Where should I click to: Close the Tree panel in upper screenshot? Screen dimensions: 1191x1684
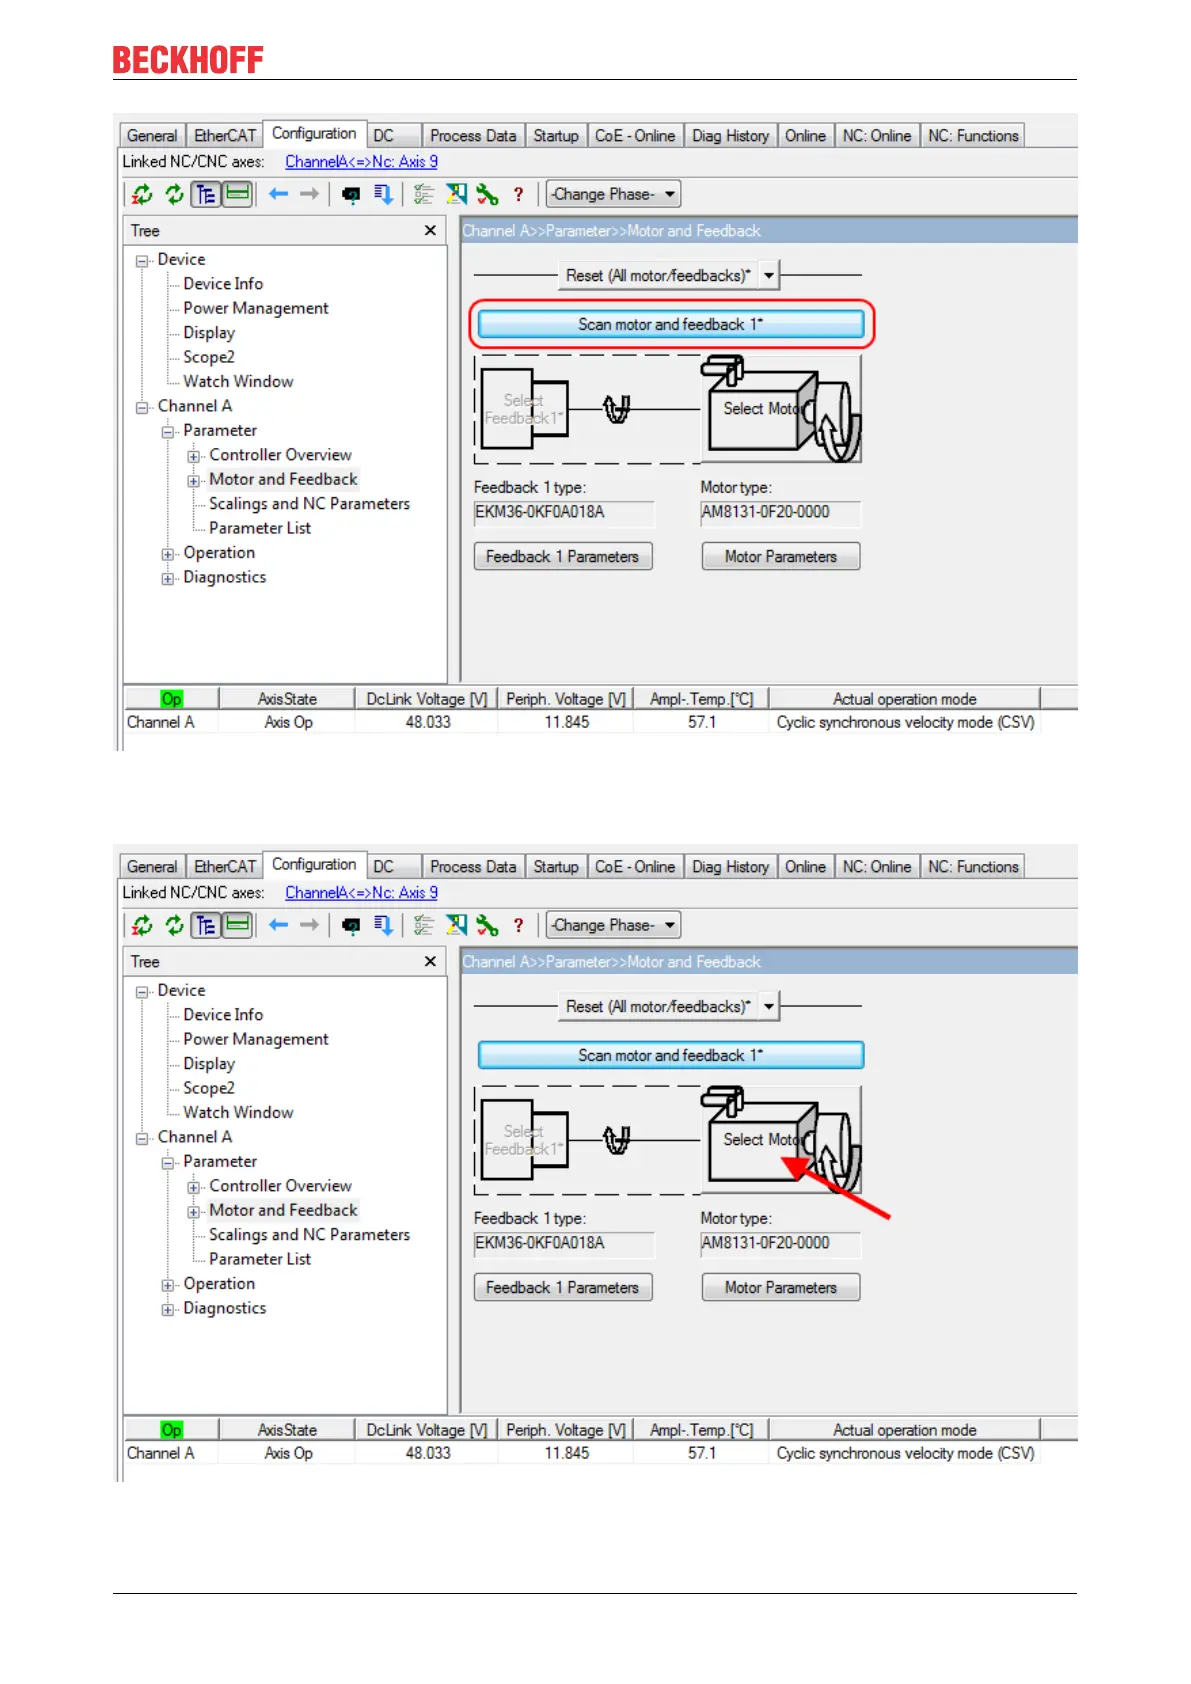[430, 230]
